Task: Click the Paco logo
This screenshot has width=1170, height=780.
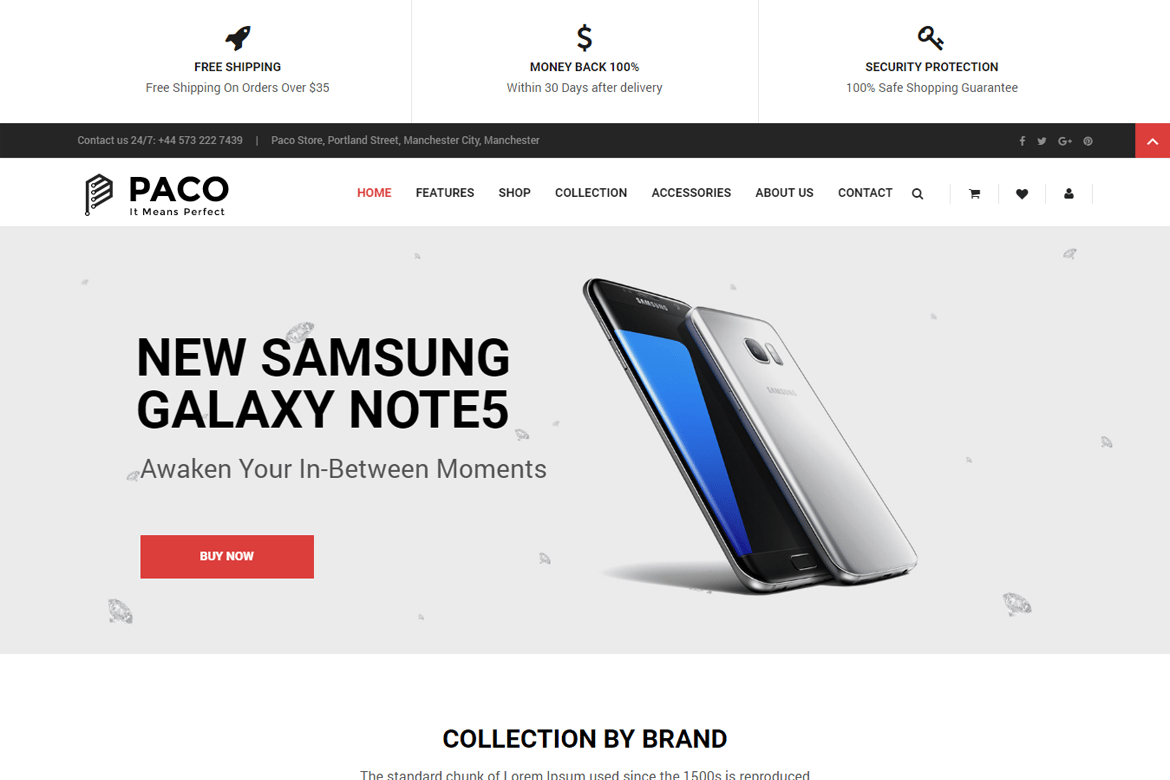Action: 157,195
